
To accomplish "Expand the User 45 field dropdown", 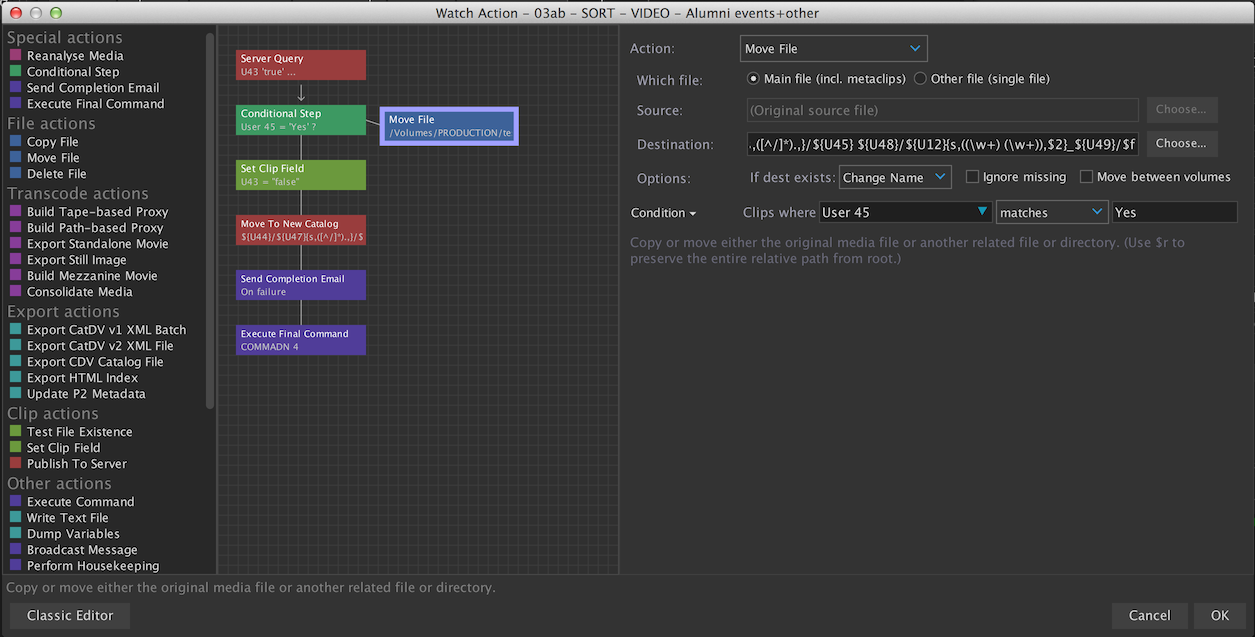I will [905, 212].
